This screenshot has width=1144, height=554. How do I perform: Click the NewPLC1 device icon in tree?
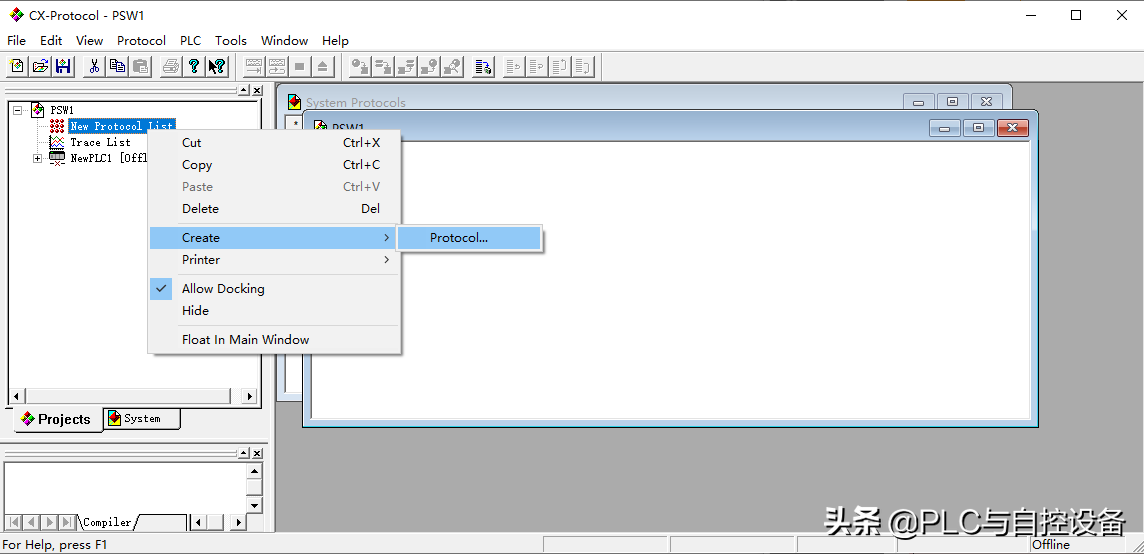point(56,158)
